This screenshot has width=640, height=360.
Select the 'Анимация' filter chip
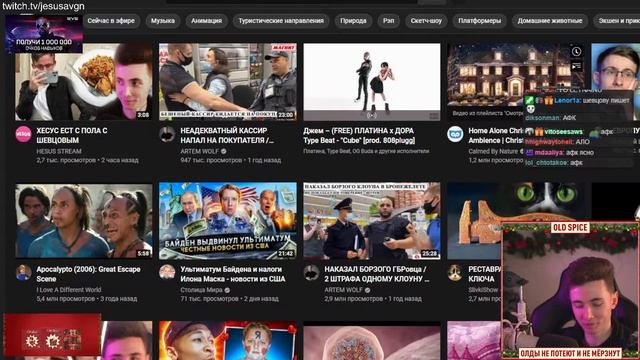pos(207,21)
